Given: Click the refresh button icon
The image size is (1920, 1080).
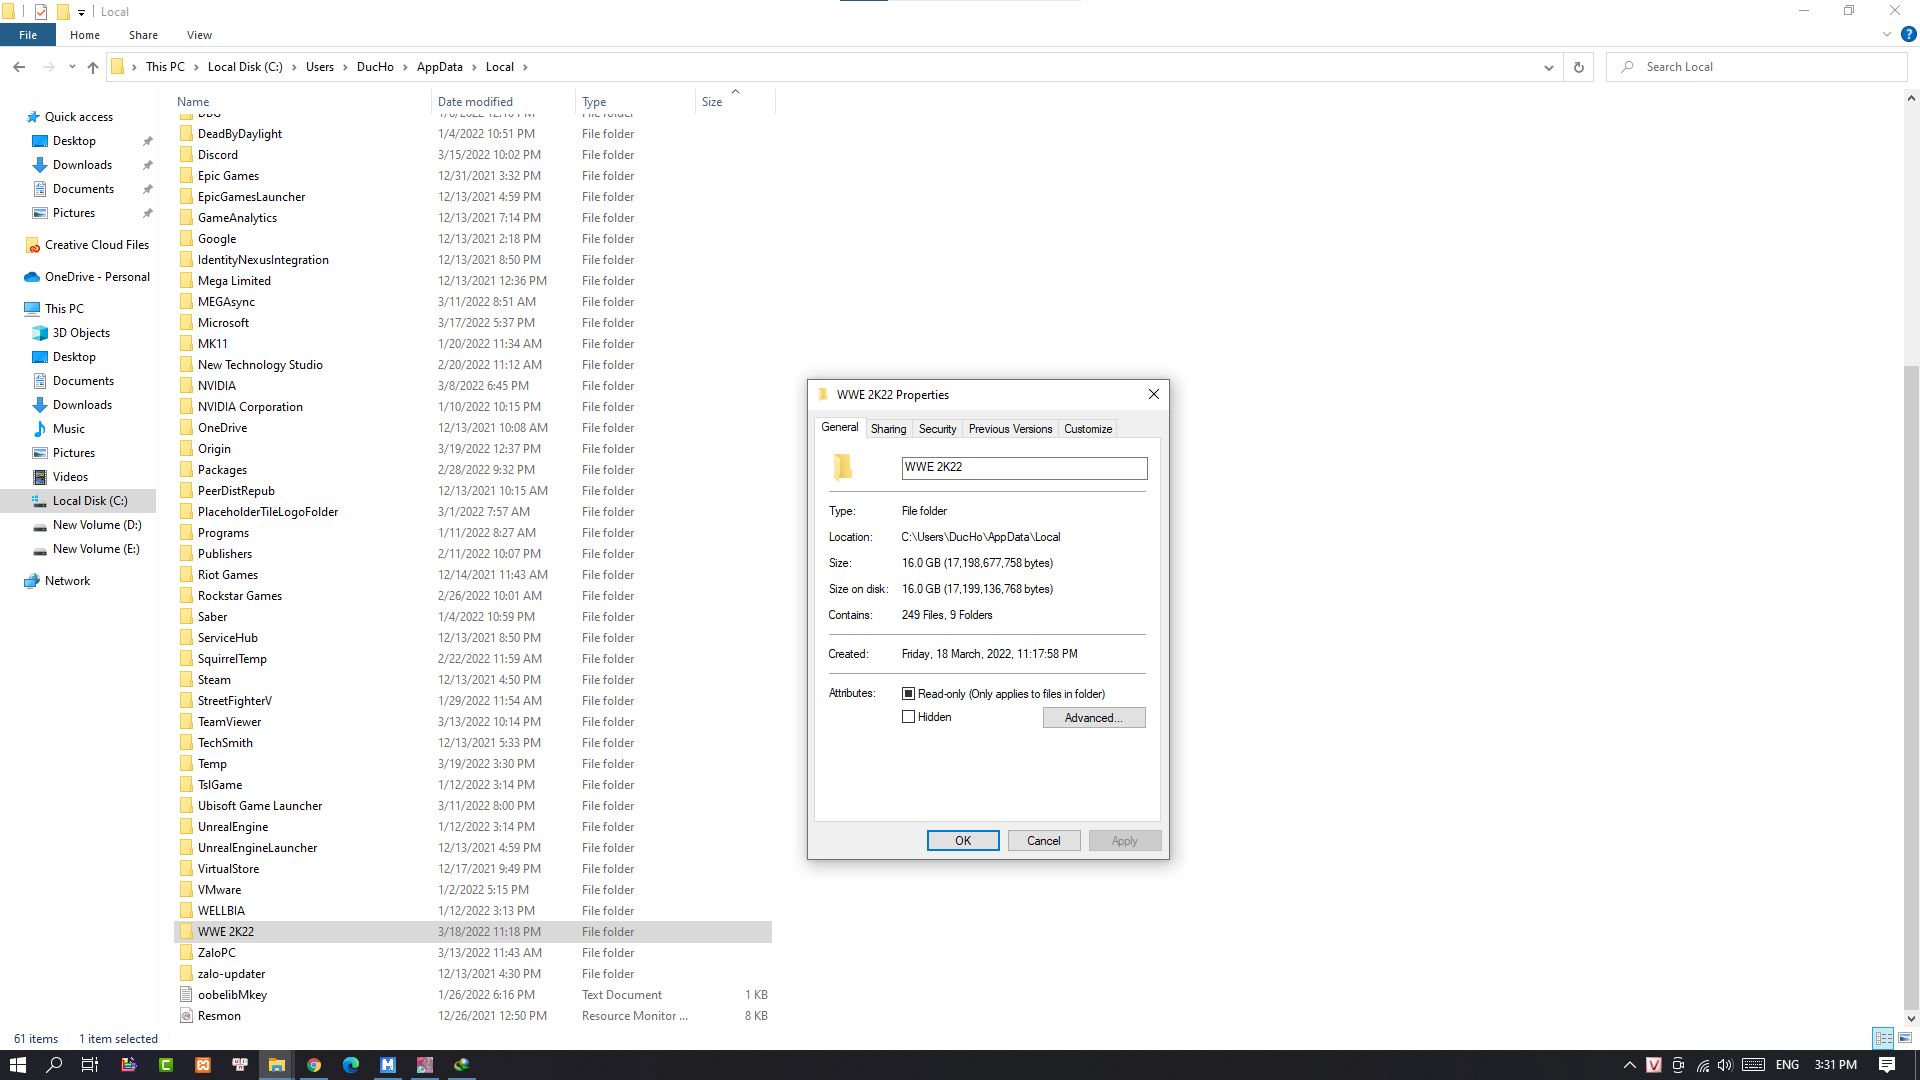Looking at the screenshot, I should click(x=1578, y=67).
